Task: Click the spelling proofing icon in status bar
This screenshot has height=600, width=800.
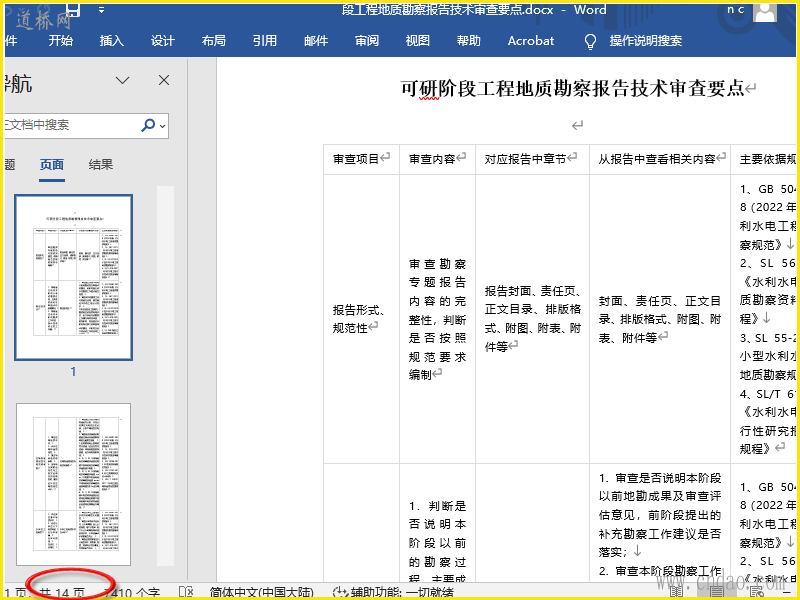Action: (x=186, y=592)
